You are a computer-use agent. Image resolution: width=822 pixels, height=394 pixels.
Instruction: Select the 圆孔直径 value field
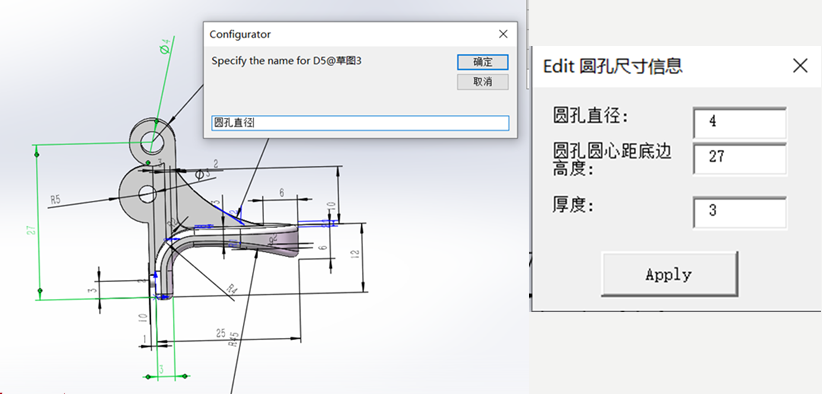click(740, 122)
